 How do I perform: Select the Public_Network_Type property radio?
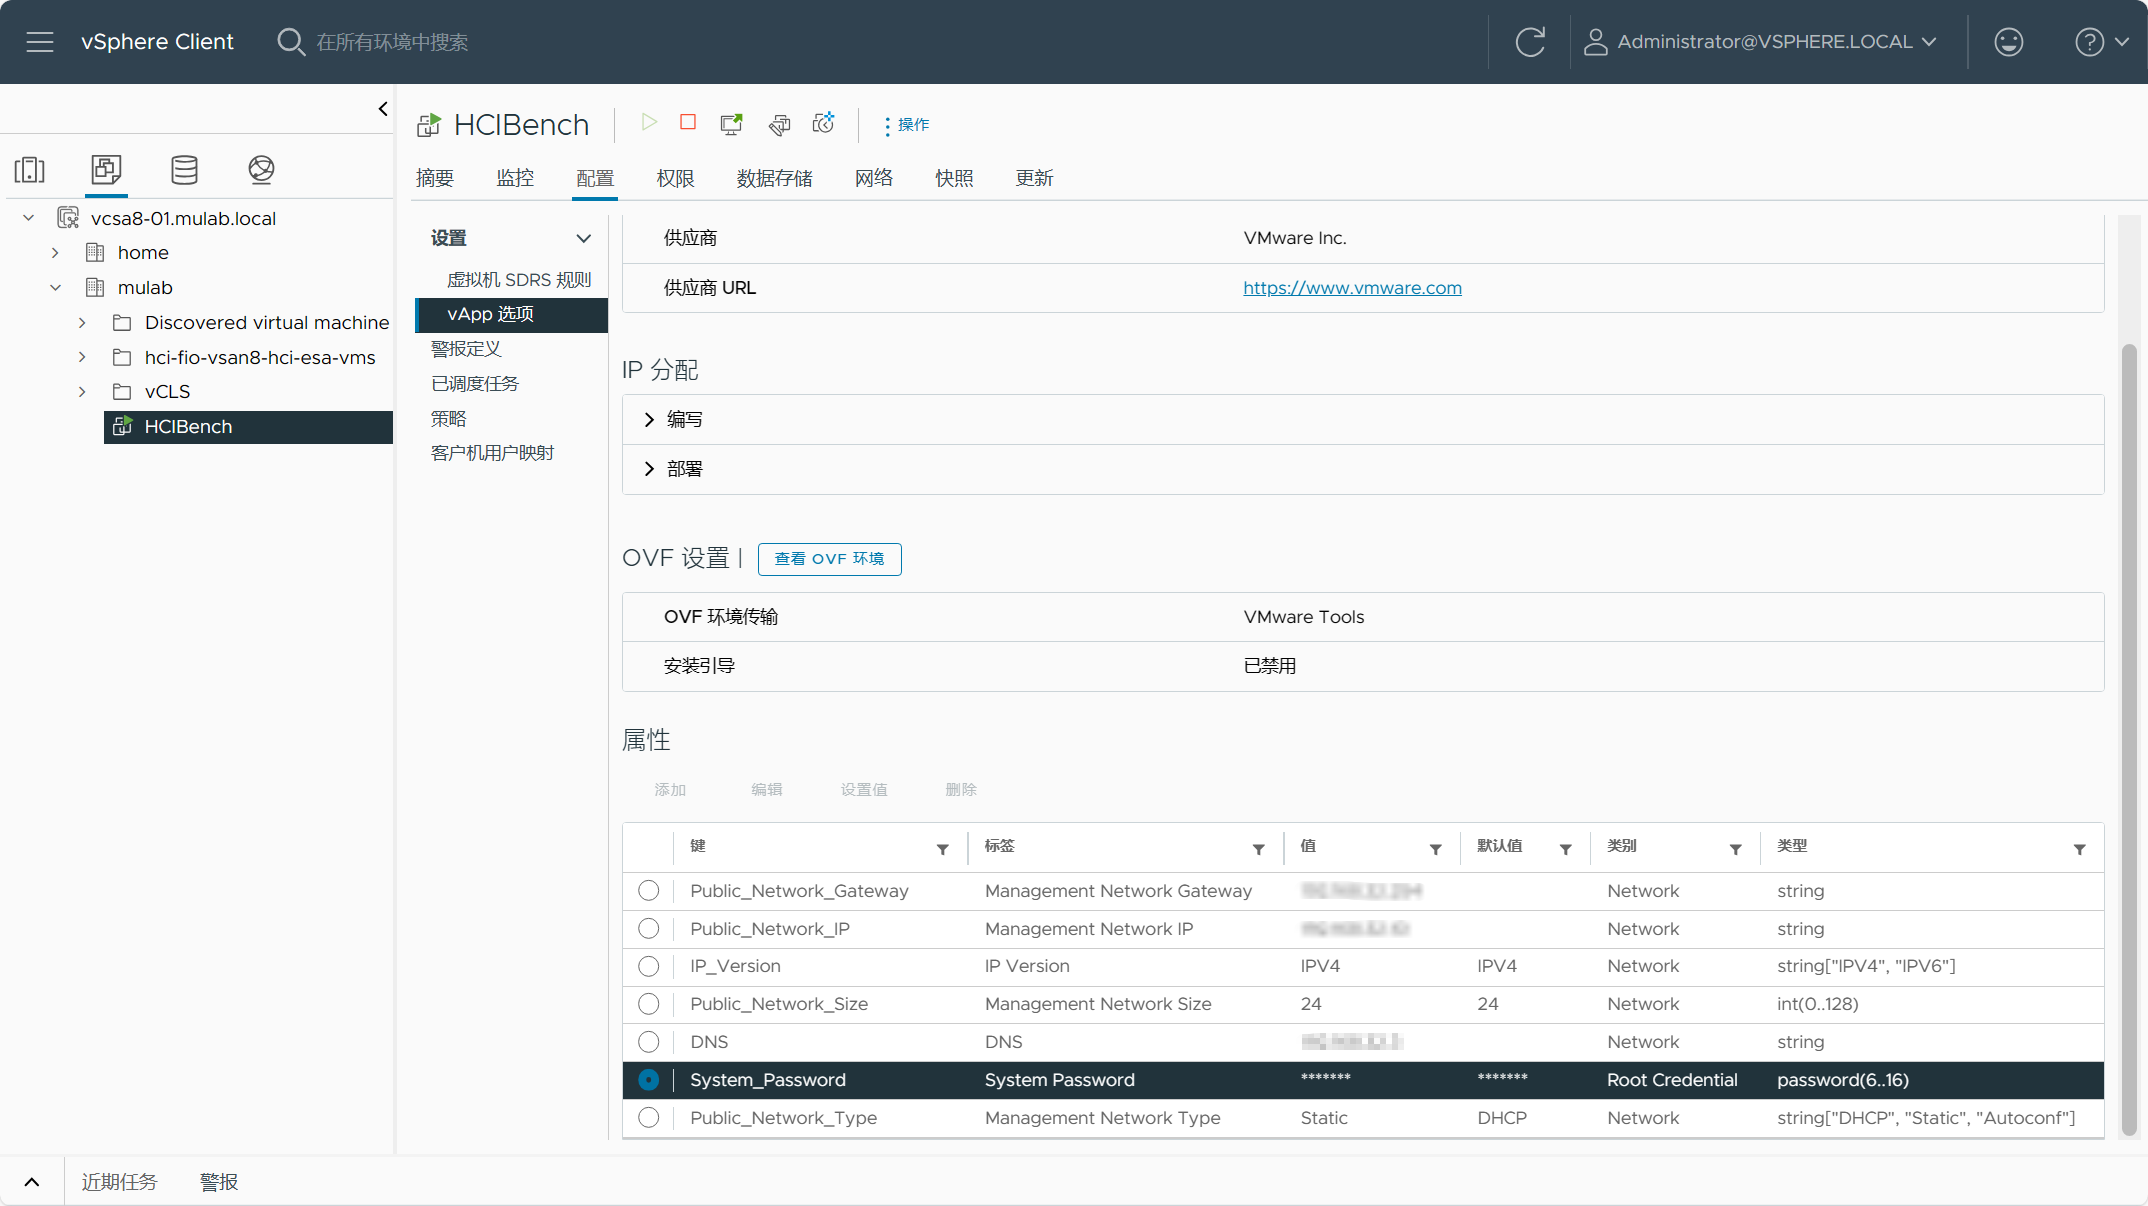point(649,1118)
